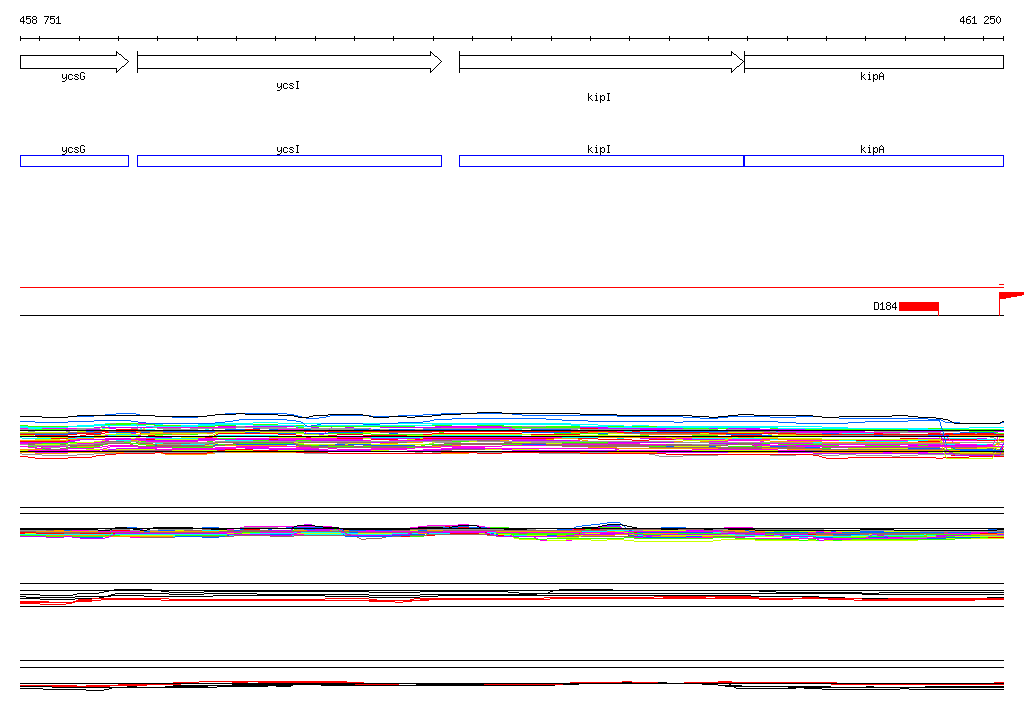The image size is (1024, 714).
Task: Click the ycsG gene arrow in top track
Action: [74, 62]
